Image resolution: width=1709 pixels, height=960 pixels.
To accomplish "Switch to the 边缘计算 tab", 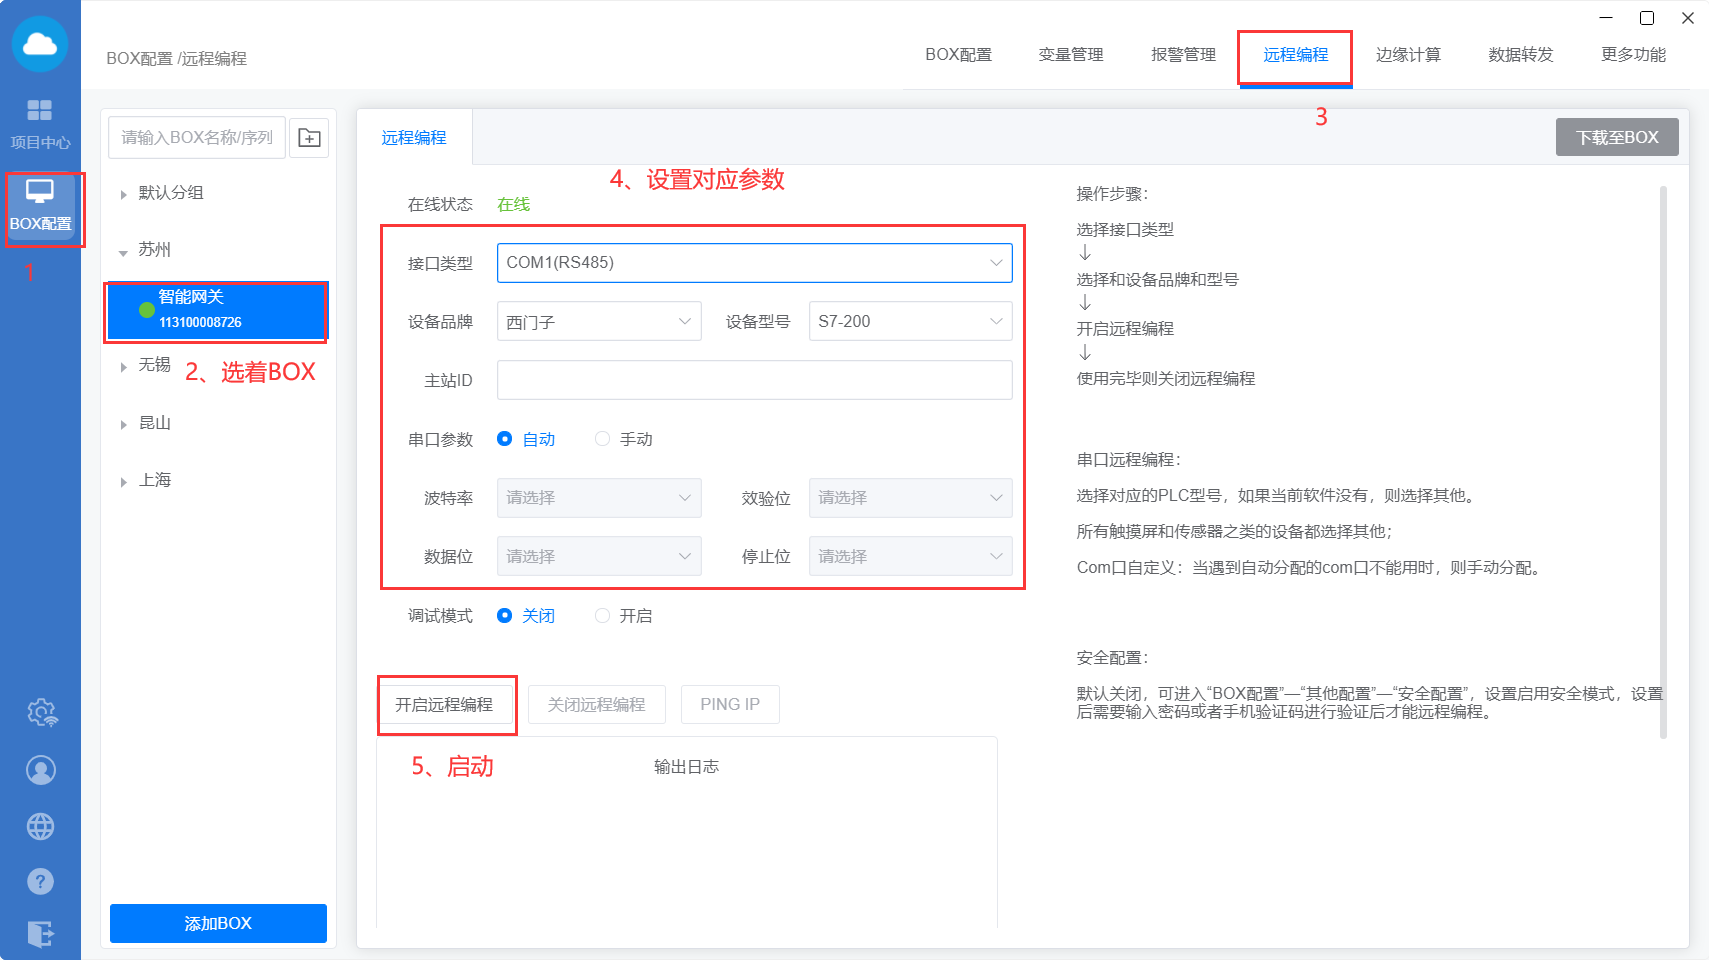I will (x=1408, y=55).
